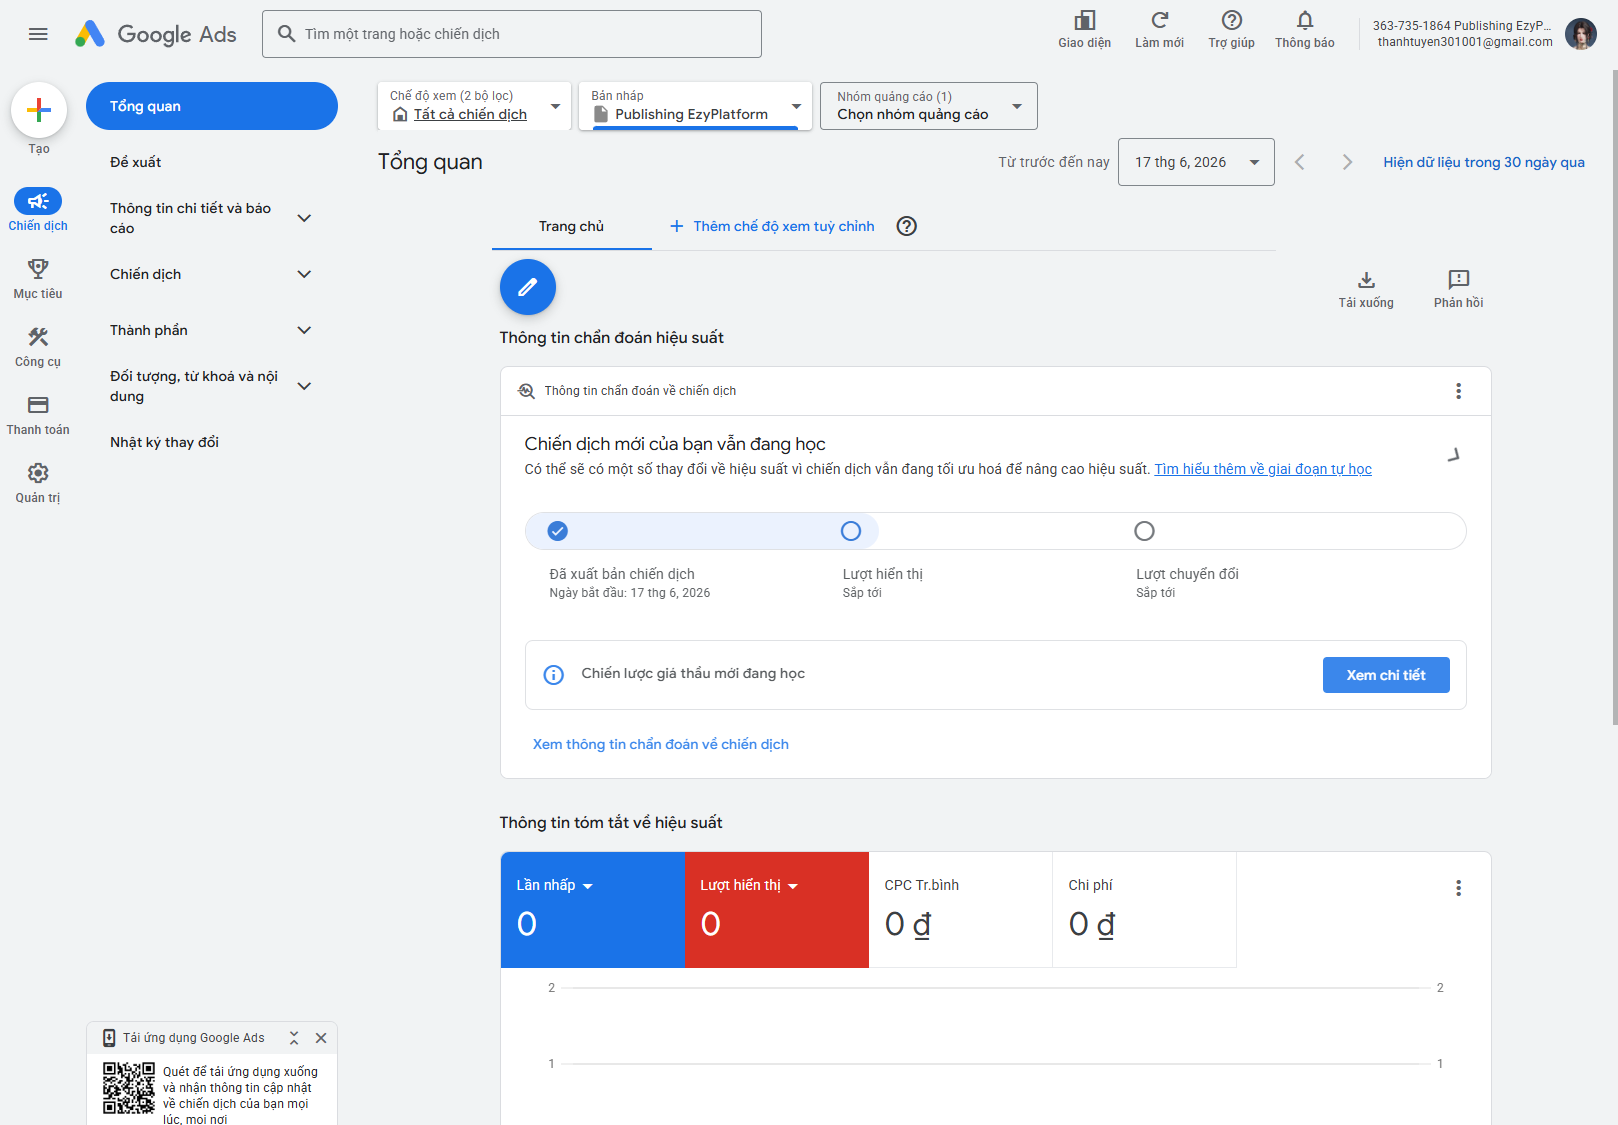Open Giao diện appearance icon
This screenshot has width=1618, height=1125.
point(1085,21)
